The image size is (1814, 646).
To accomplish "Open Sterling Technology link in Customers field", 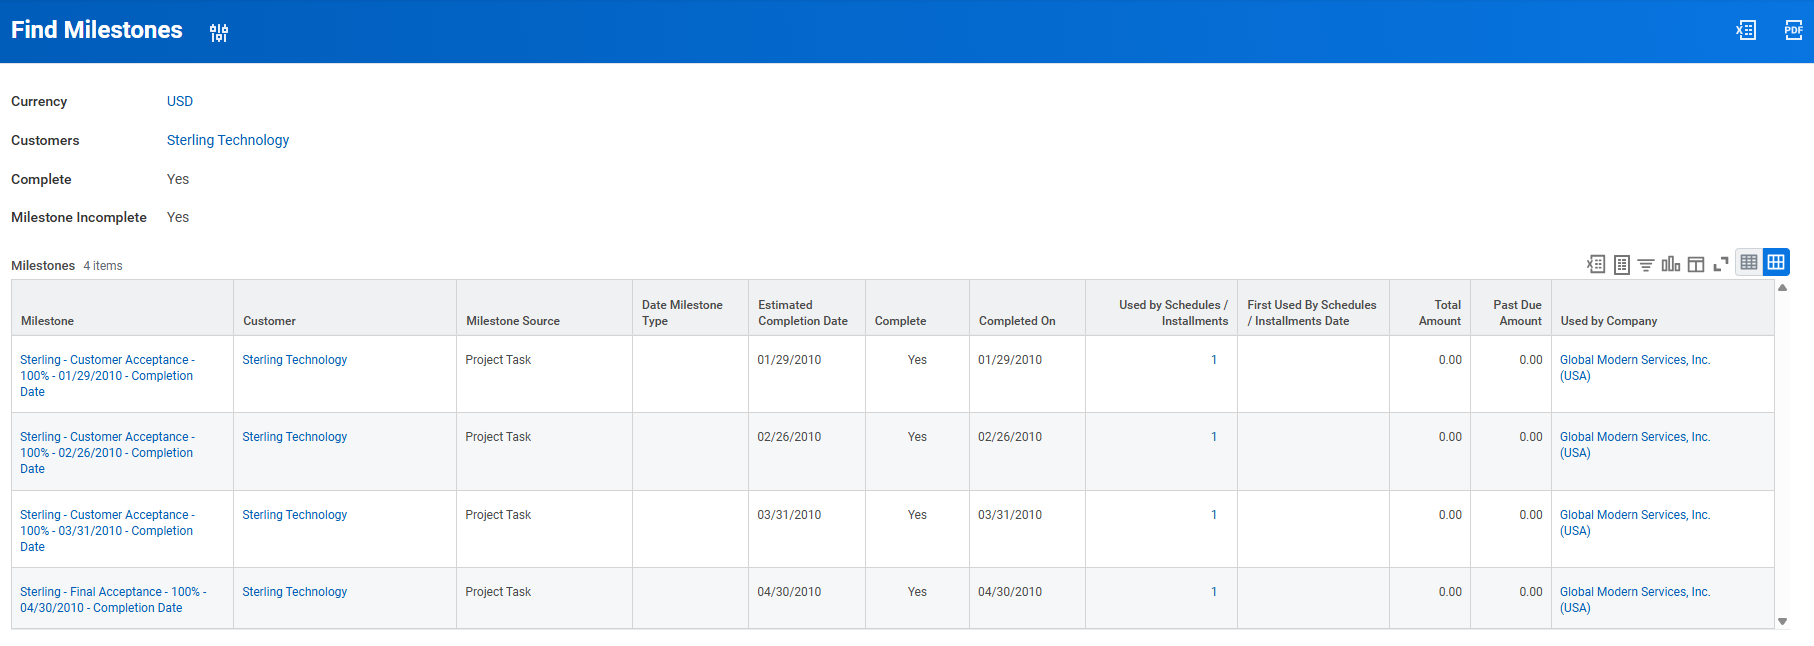I will [228, 140].
